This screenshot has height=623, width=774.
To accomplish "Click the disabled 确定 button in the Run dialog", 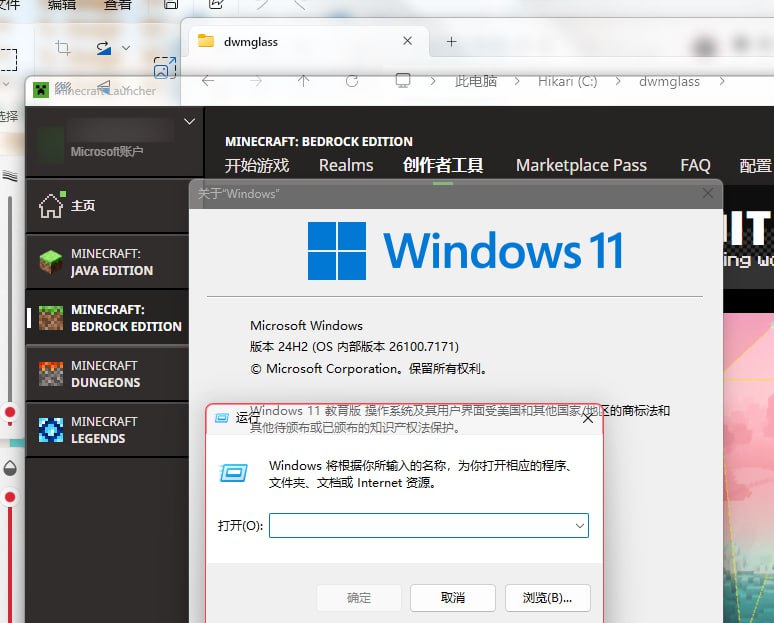I will pyautogui.click(x=359, y=598).
